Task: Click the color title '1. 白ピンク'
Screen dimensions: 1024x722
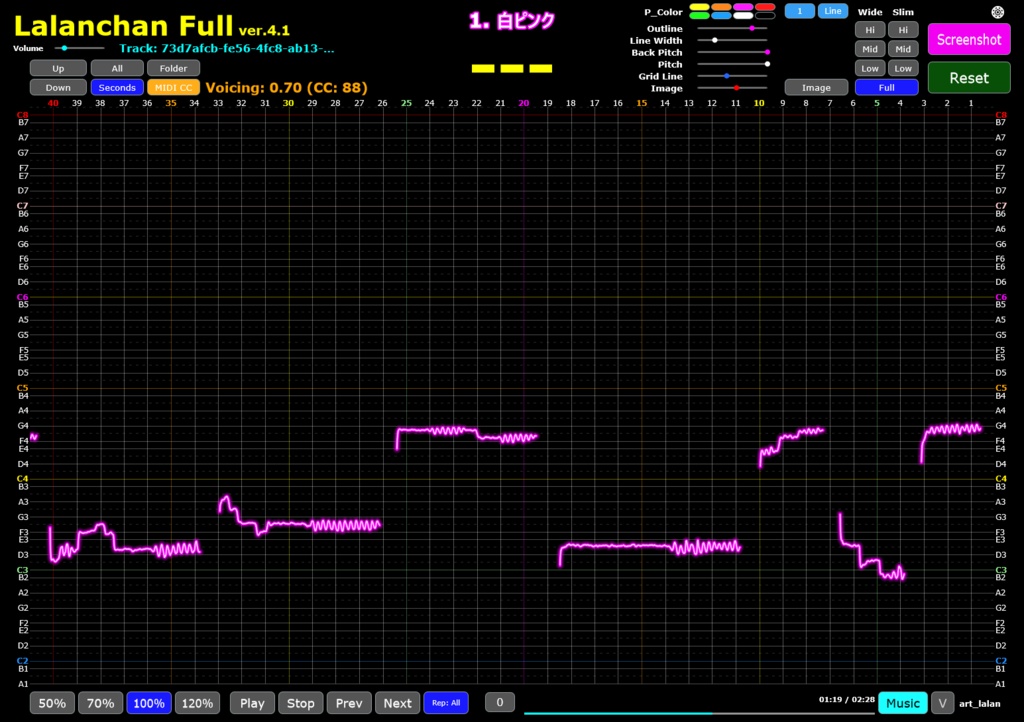Action: click(511, 21)
